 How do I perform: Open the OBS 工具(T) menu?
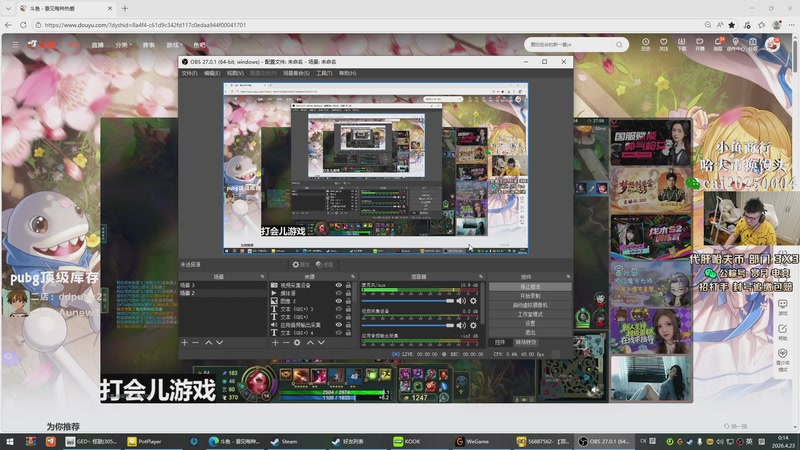click(324, 73)
